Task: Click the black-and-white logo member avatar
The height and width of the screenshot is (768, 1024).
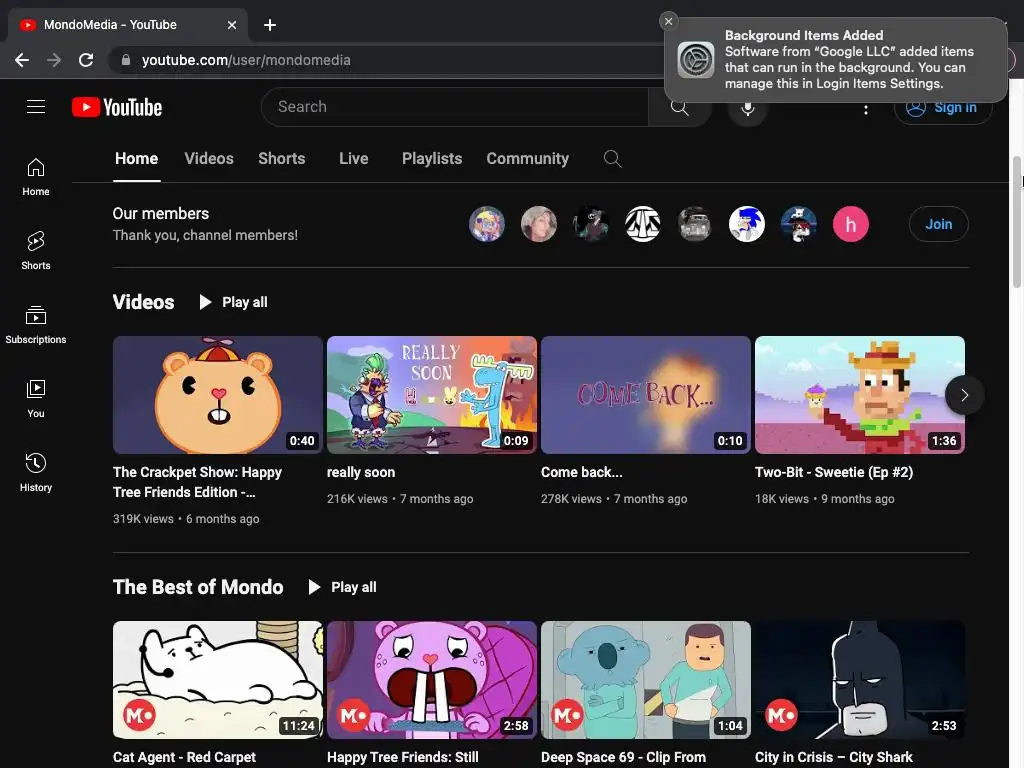Action: coord(643,224)
